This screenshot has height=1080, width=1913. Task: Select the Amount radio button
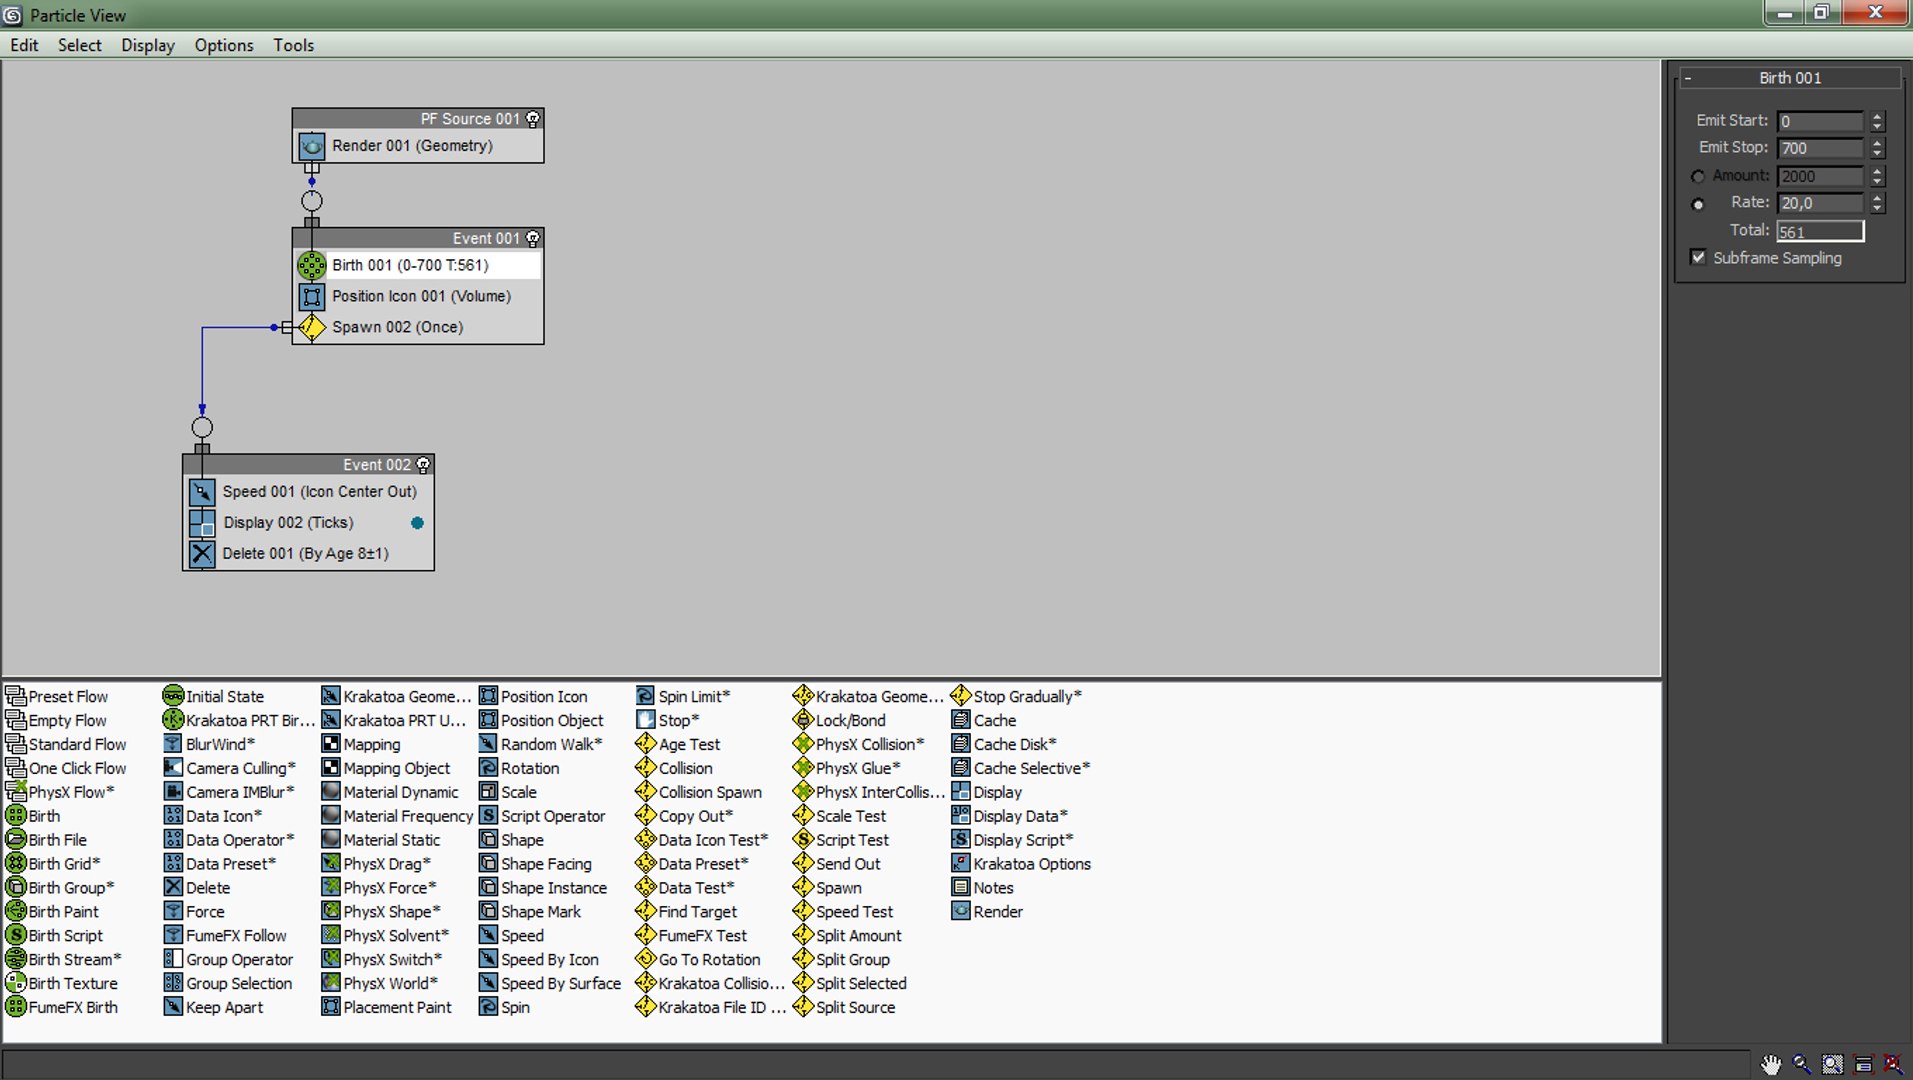(1698, 177)
